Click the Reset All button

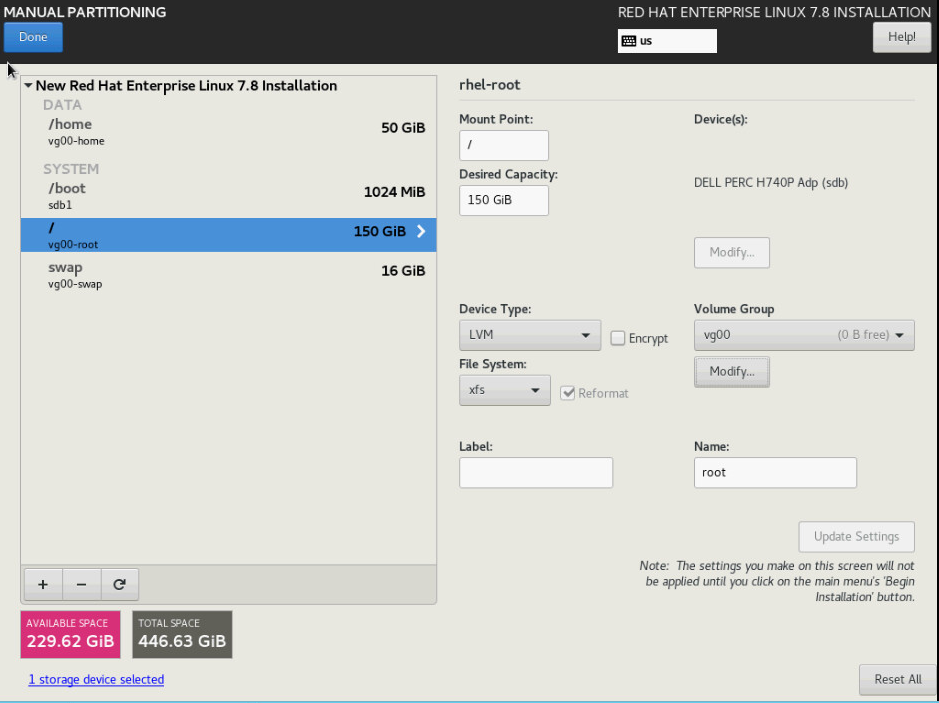click(897, 680)
